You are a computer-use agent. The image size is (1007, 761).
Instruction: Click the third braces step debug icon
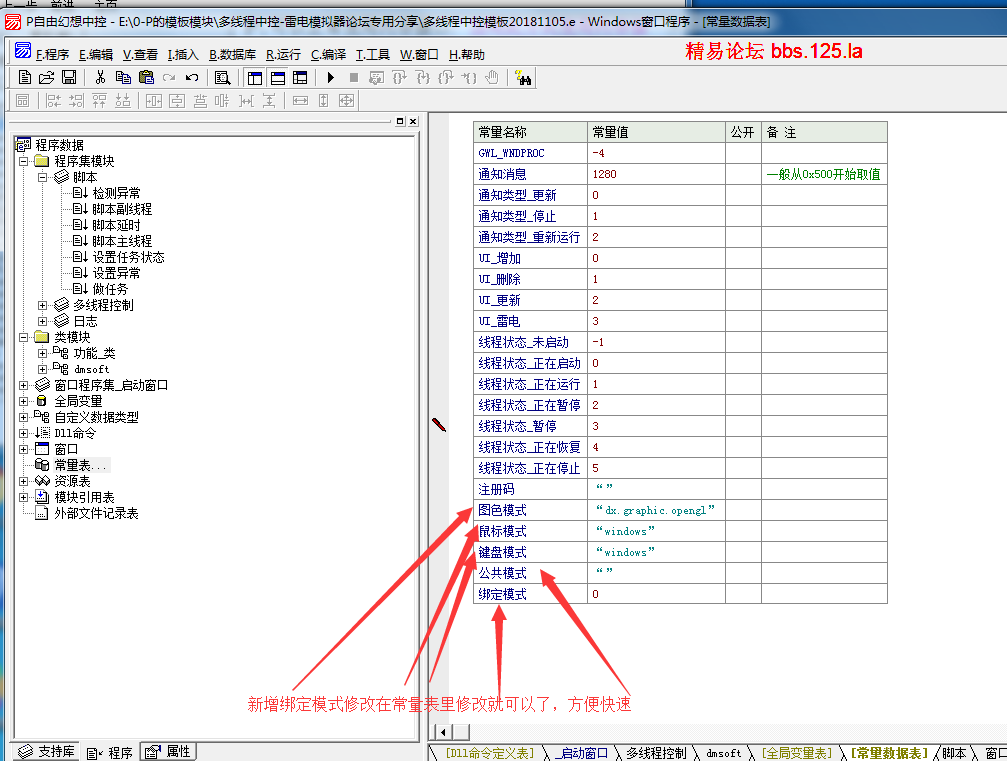pyautogui.click(x=446, y=78)
